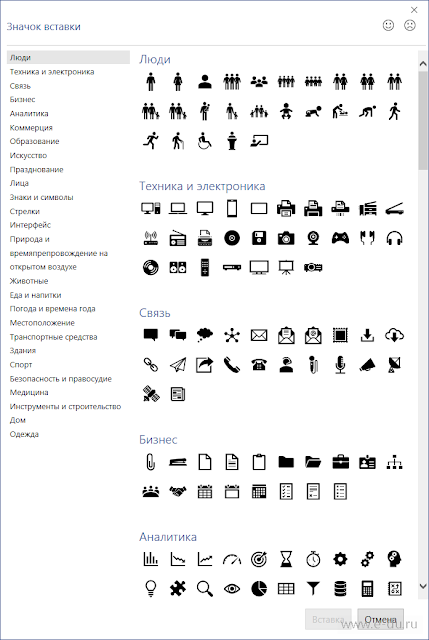The height and width of the screenshot is (640, 429).
Task: Select the calculator icon
Action: pyautogui.click(x=367, y=589)
